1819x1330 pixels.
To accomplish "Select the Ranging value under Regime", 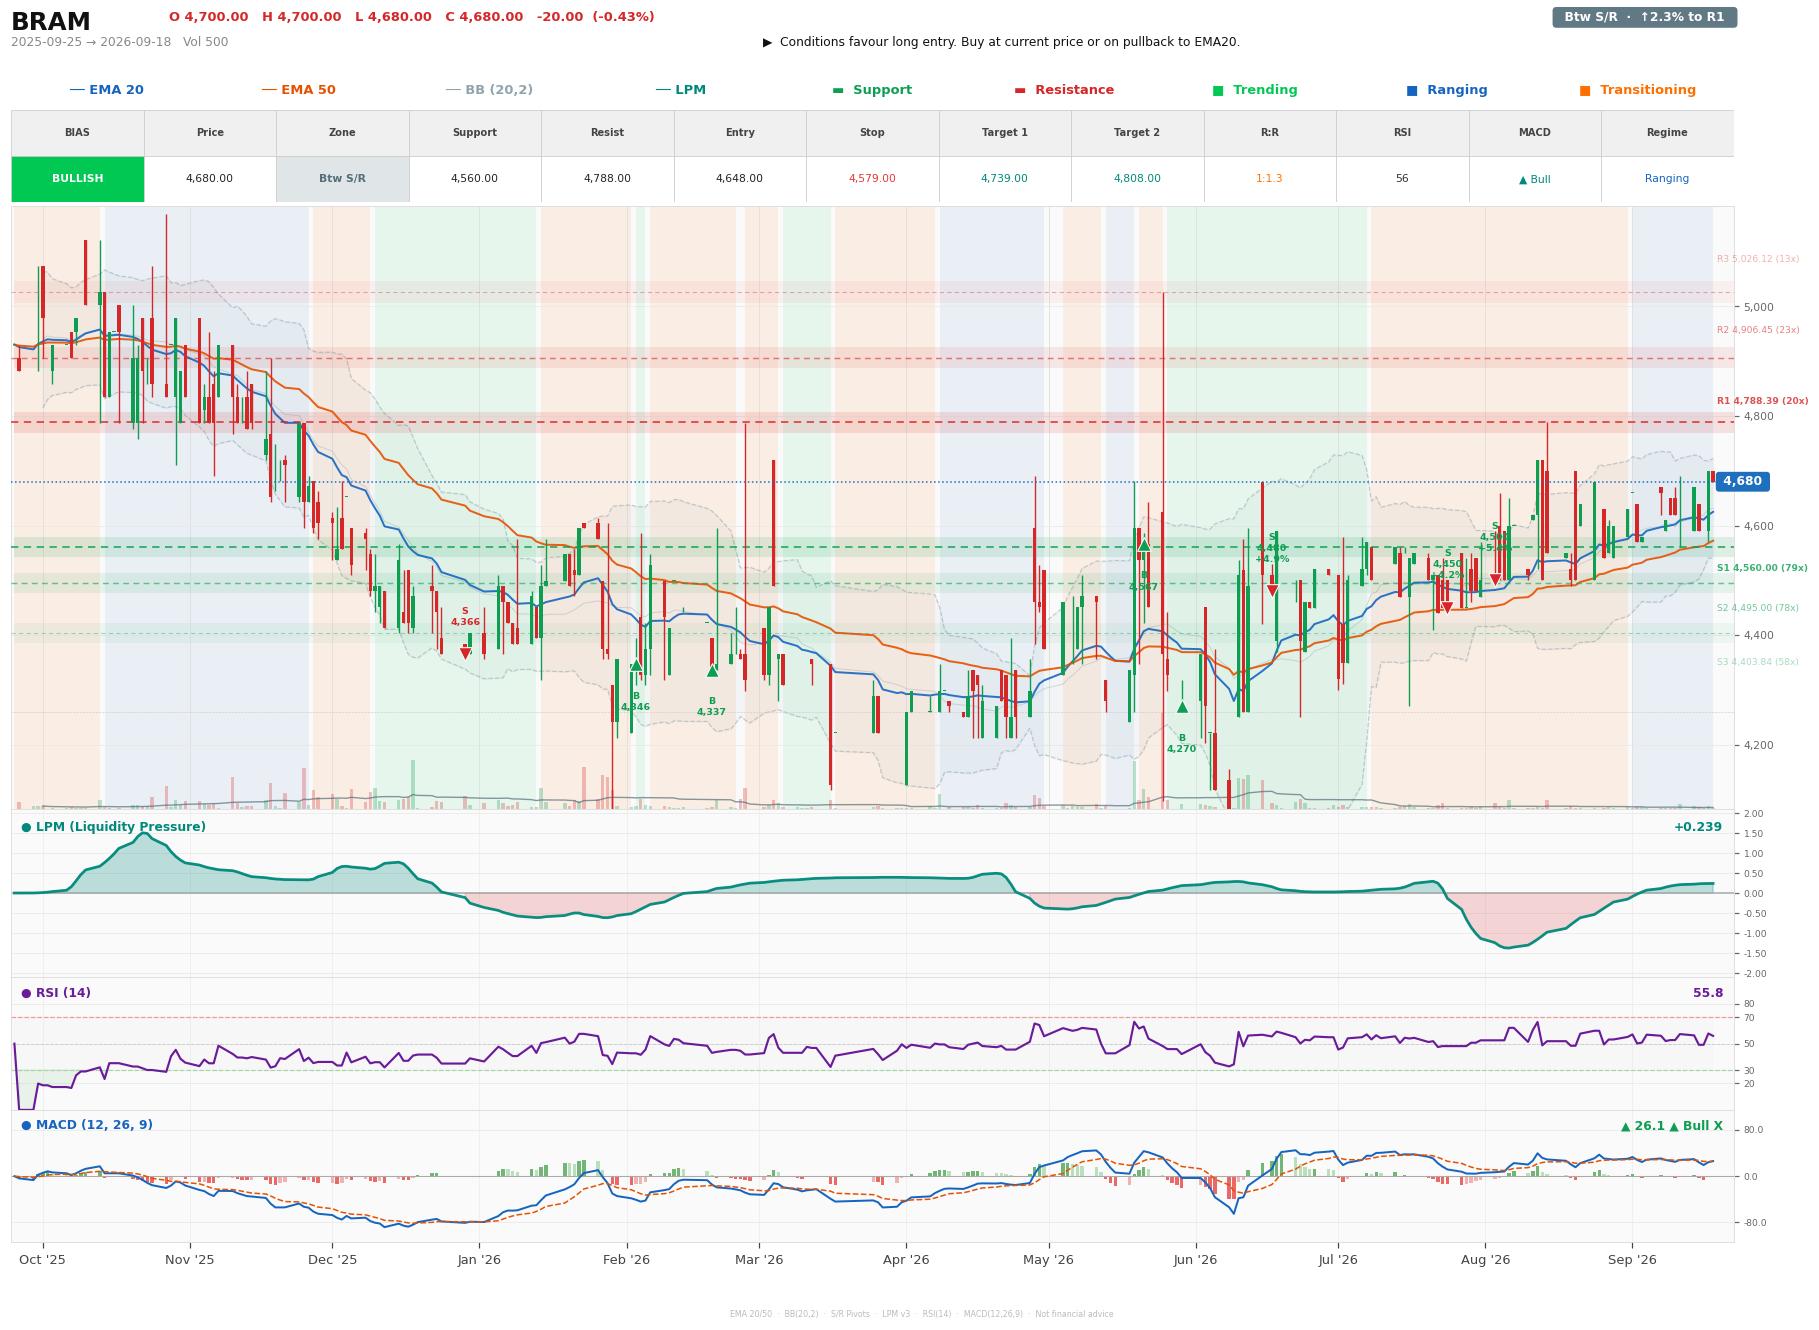I will pos(1667,179).
